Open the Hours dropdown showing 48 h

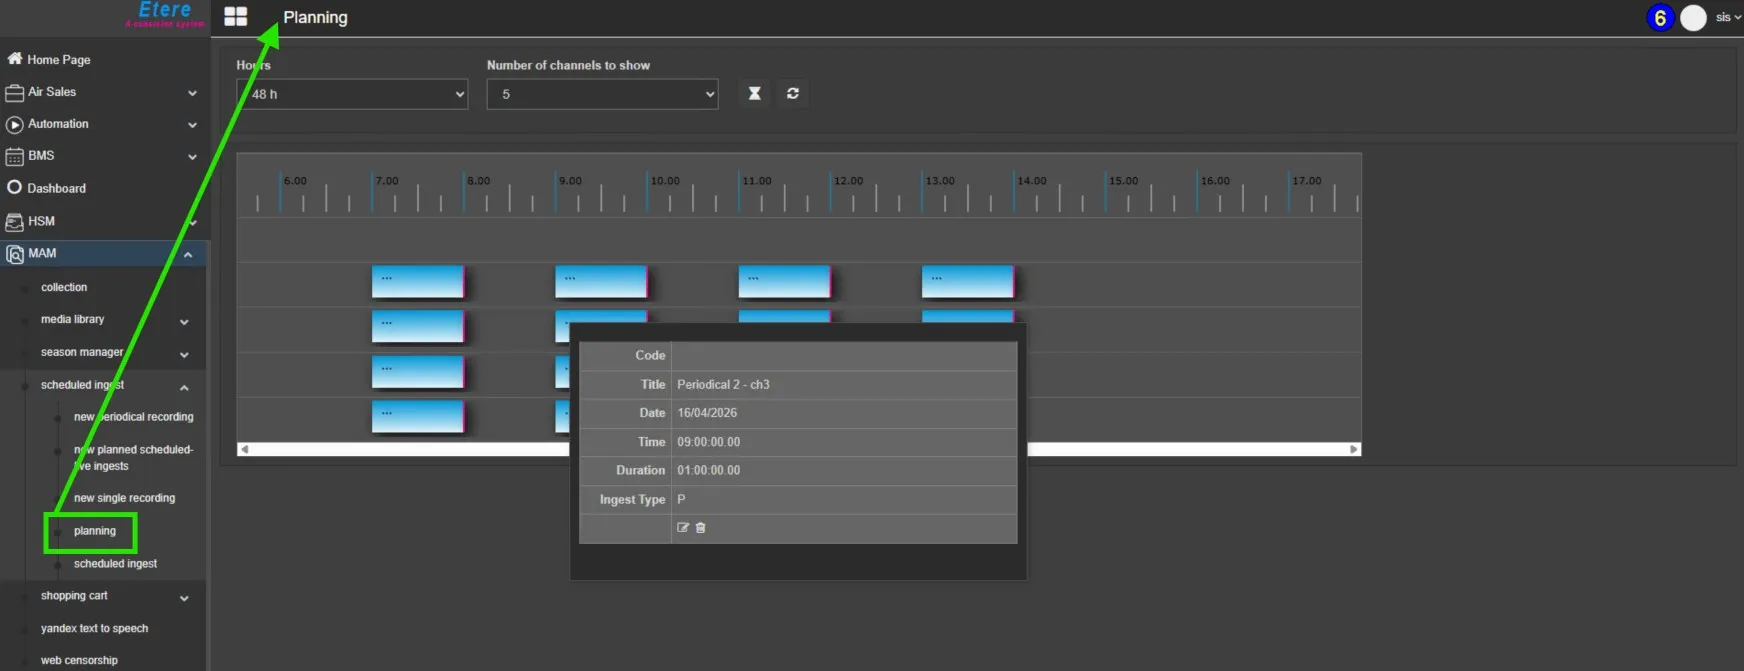[x=352, y=94]
